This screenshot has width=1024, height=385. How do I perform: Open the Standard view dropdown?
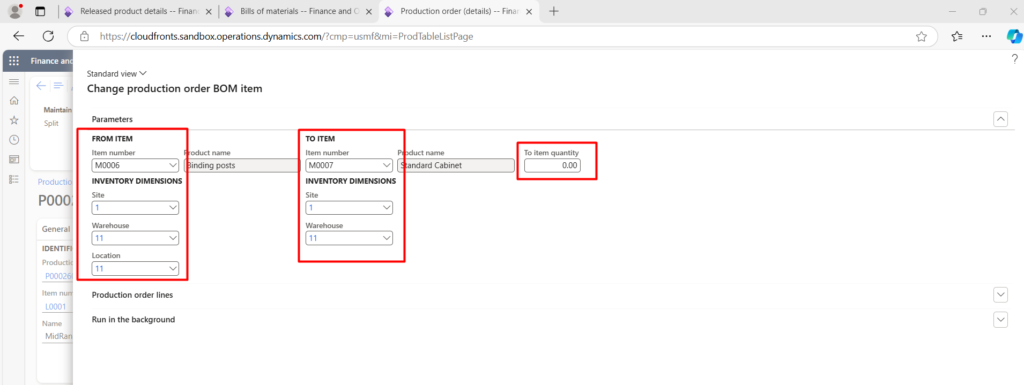tap(117, 74)
